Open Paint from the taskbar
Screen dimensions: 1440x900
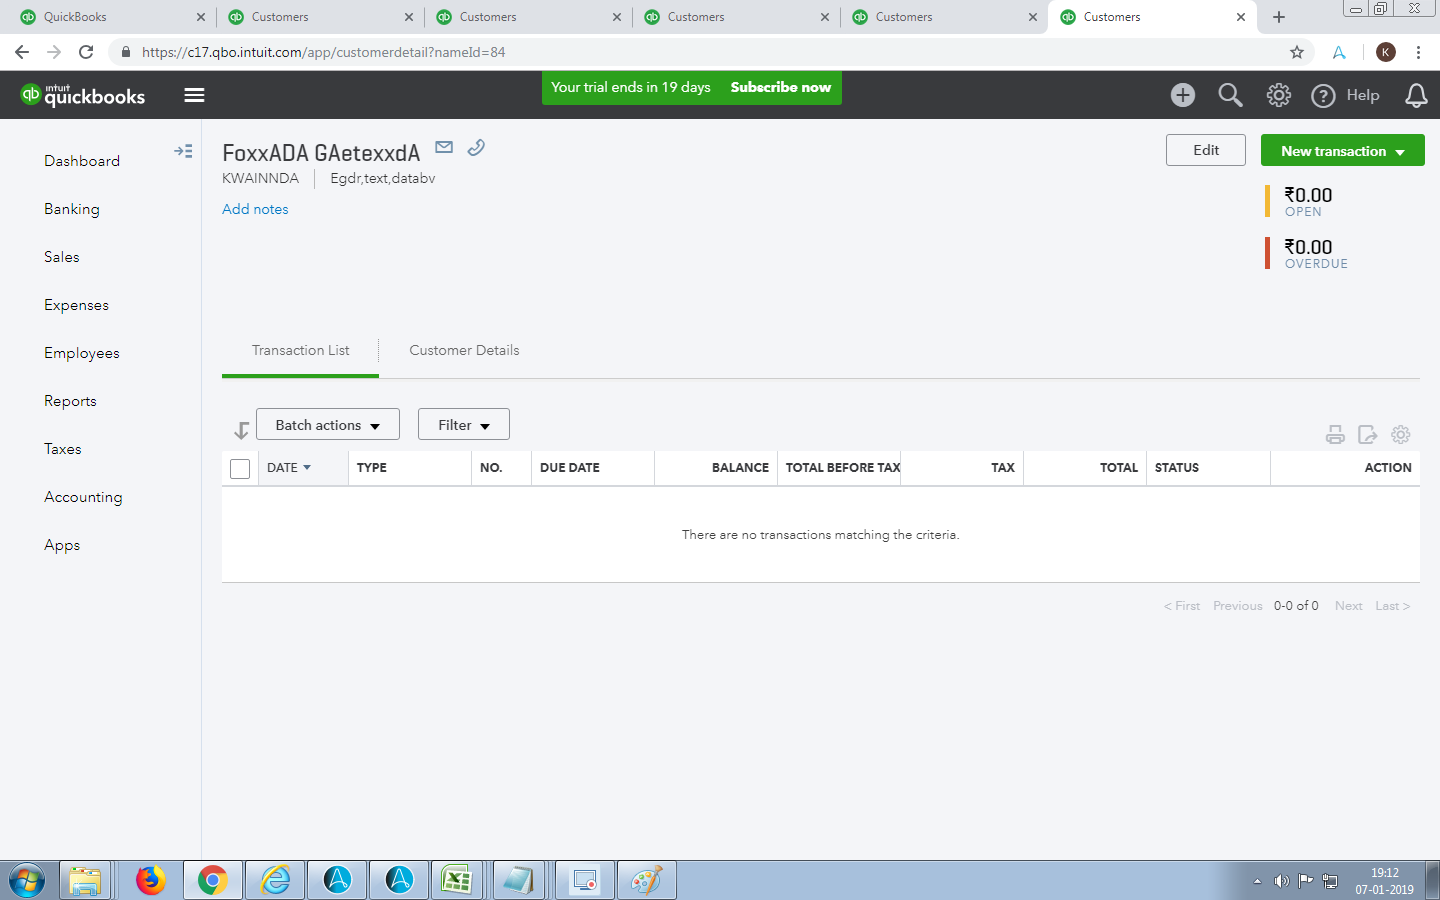[x=646, y=881]
